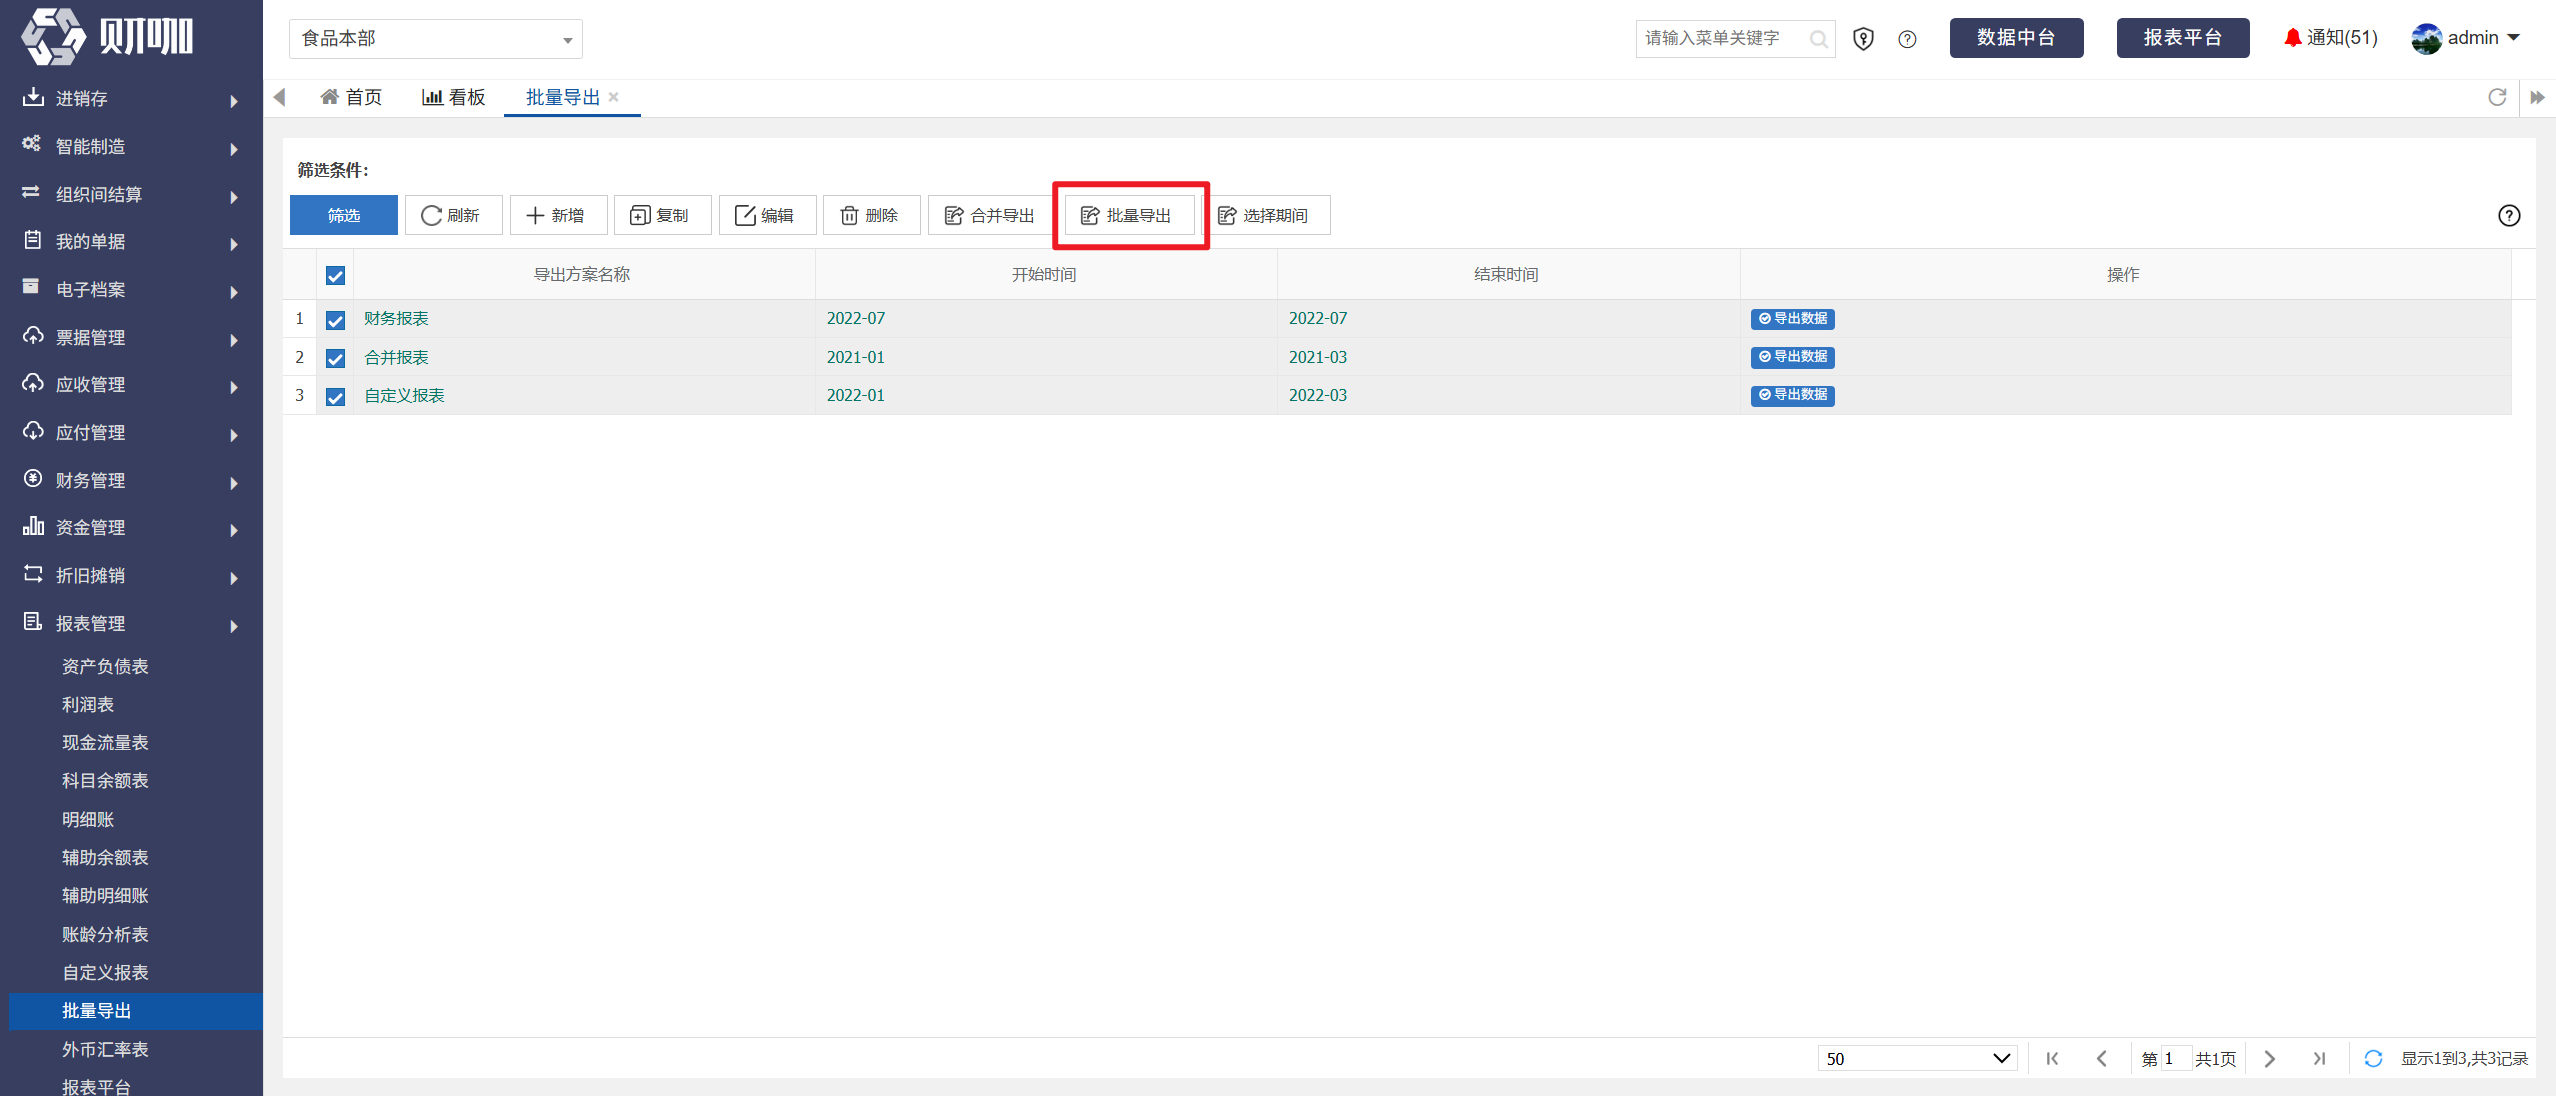This screenshot has height=1096, width=2556.
Task: Open help question mark in header
Action: point(1907,39)
